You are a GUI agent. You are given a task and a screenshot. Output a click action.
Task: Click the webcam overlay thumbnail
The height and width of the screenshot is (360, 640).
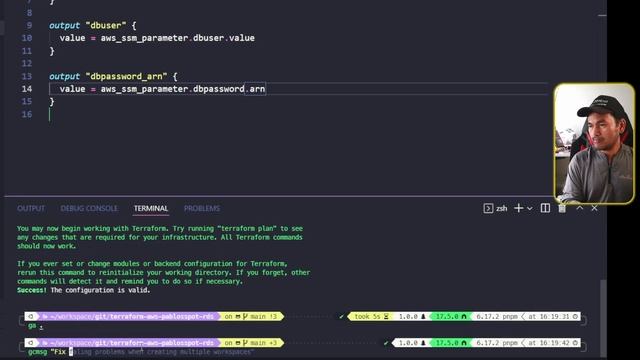click(x=594, y=143)
